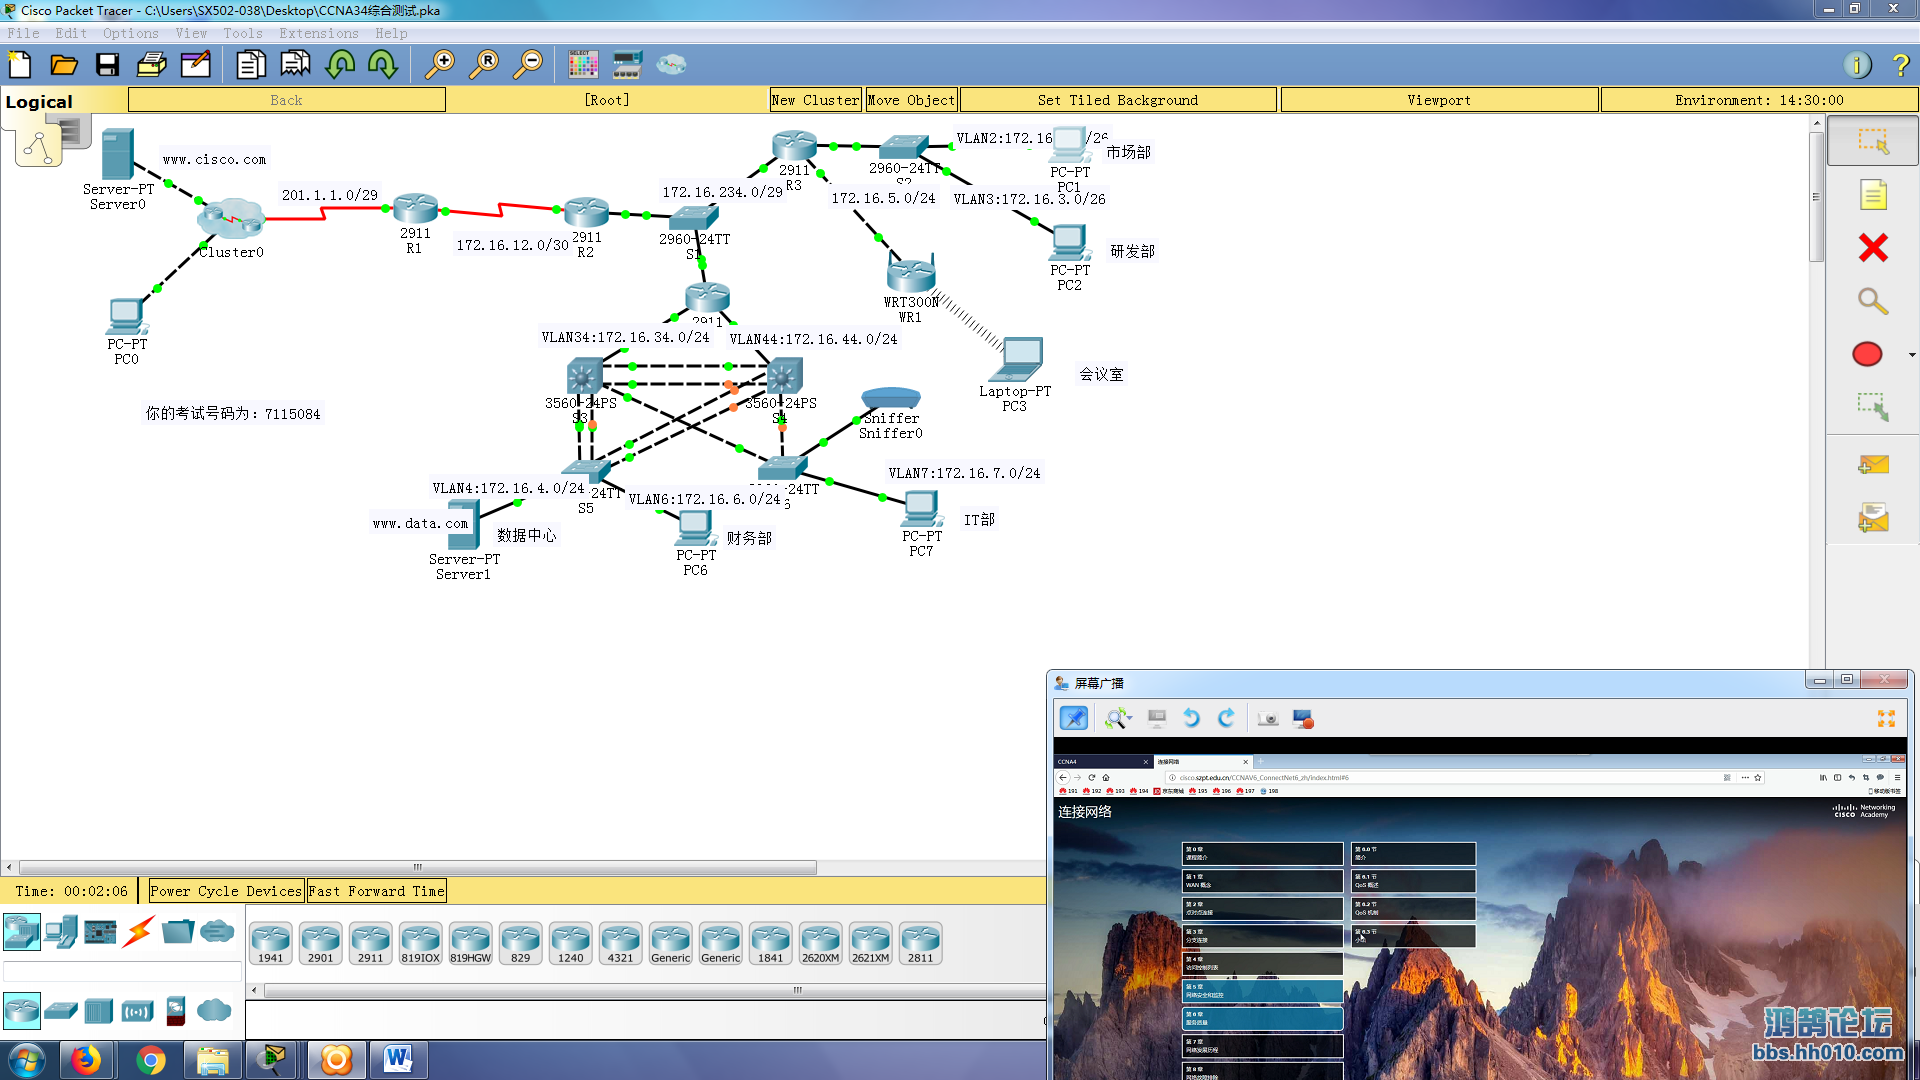Image resolution: width=1920 pixels, height=1080 pixels.
Task: Click the fullscreen icon in the broadcast window
Action: click(x=1886, y=718)
